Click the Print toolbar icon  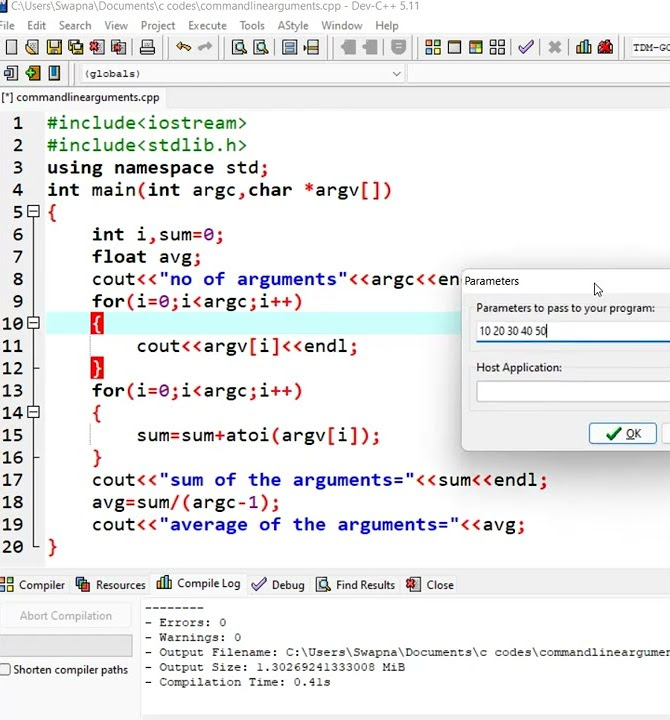(x=147, y=47)
